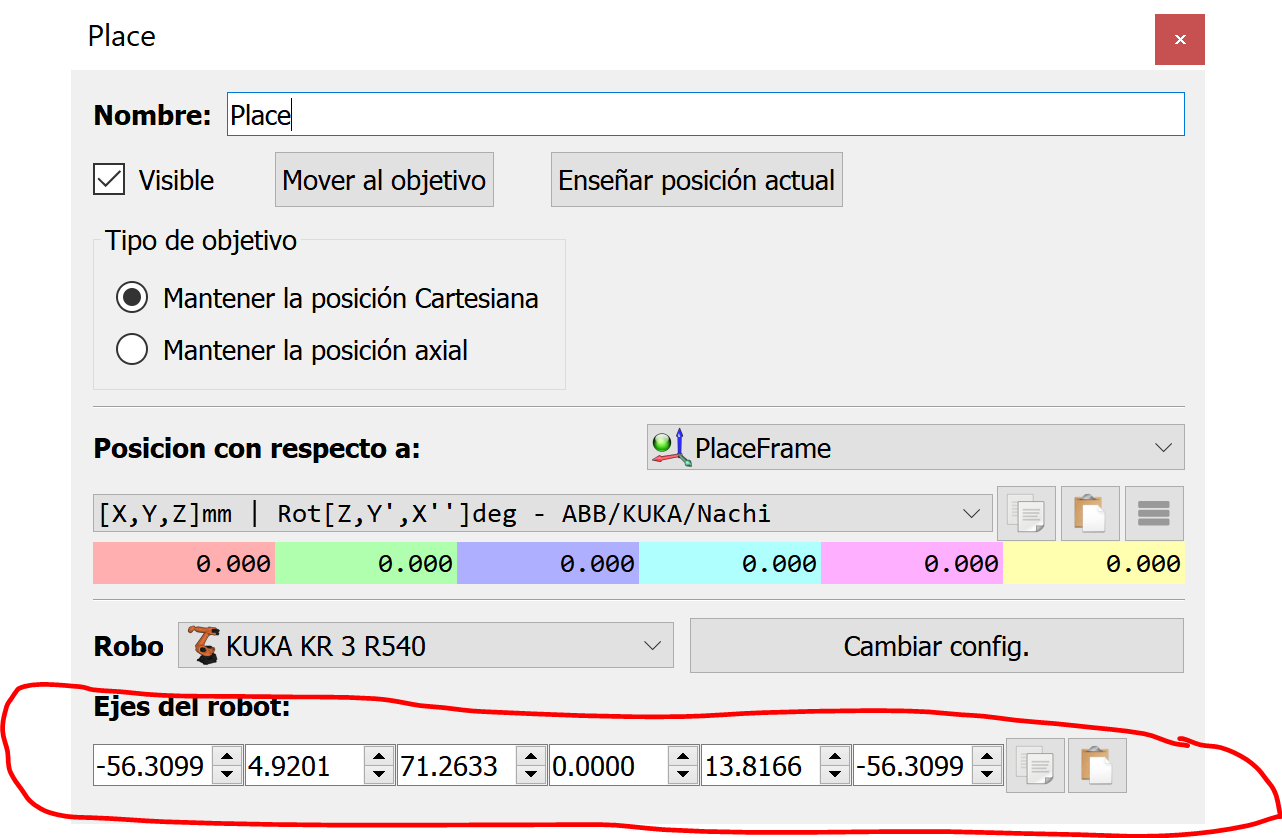Click the Nombre text field
The width and height of the screenshot is (1282, 838).
pos(705,115)
